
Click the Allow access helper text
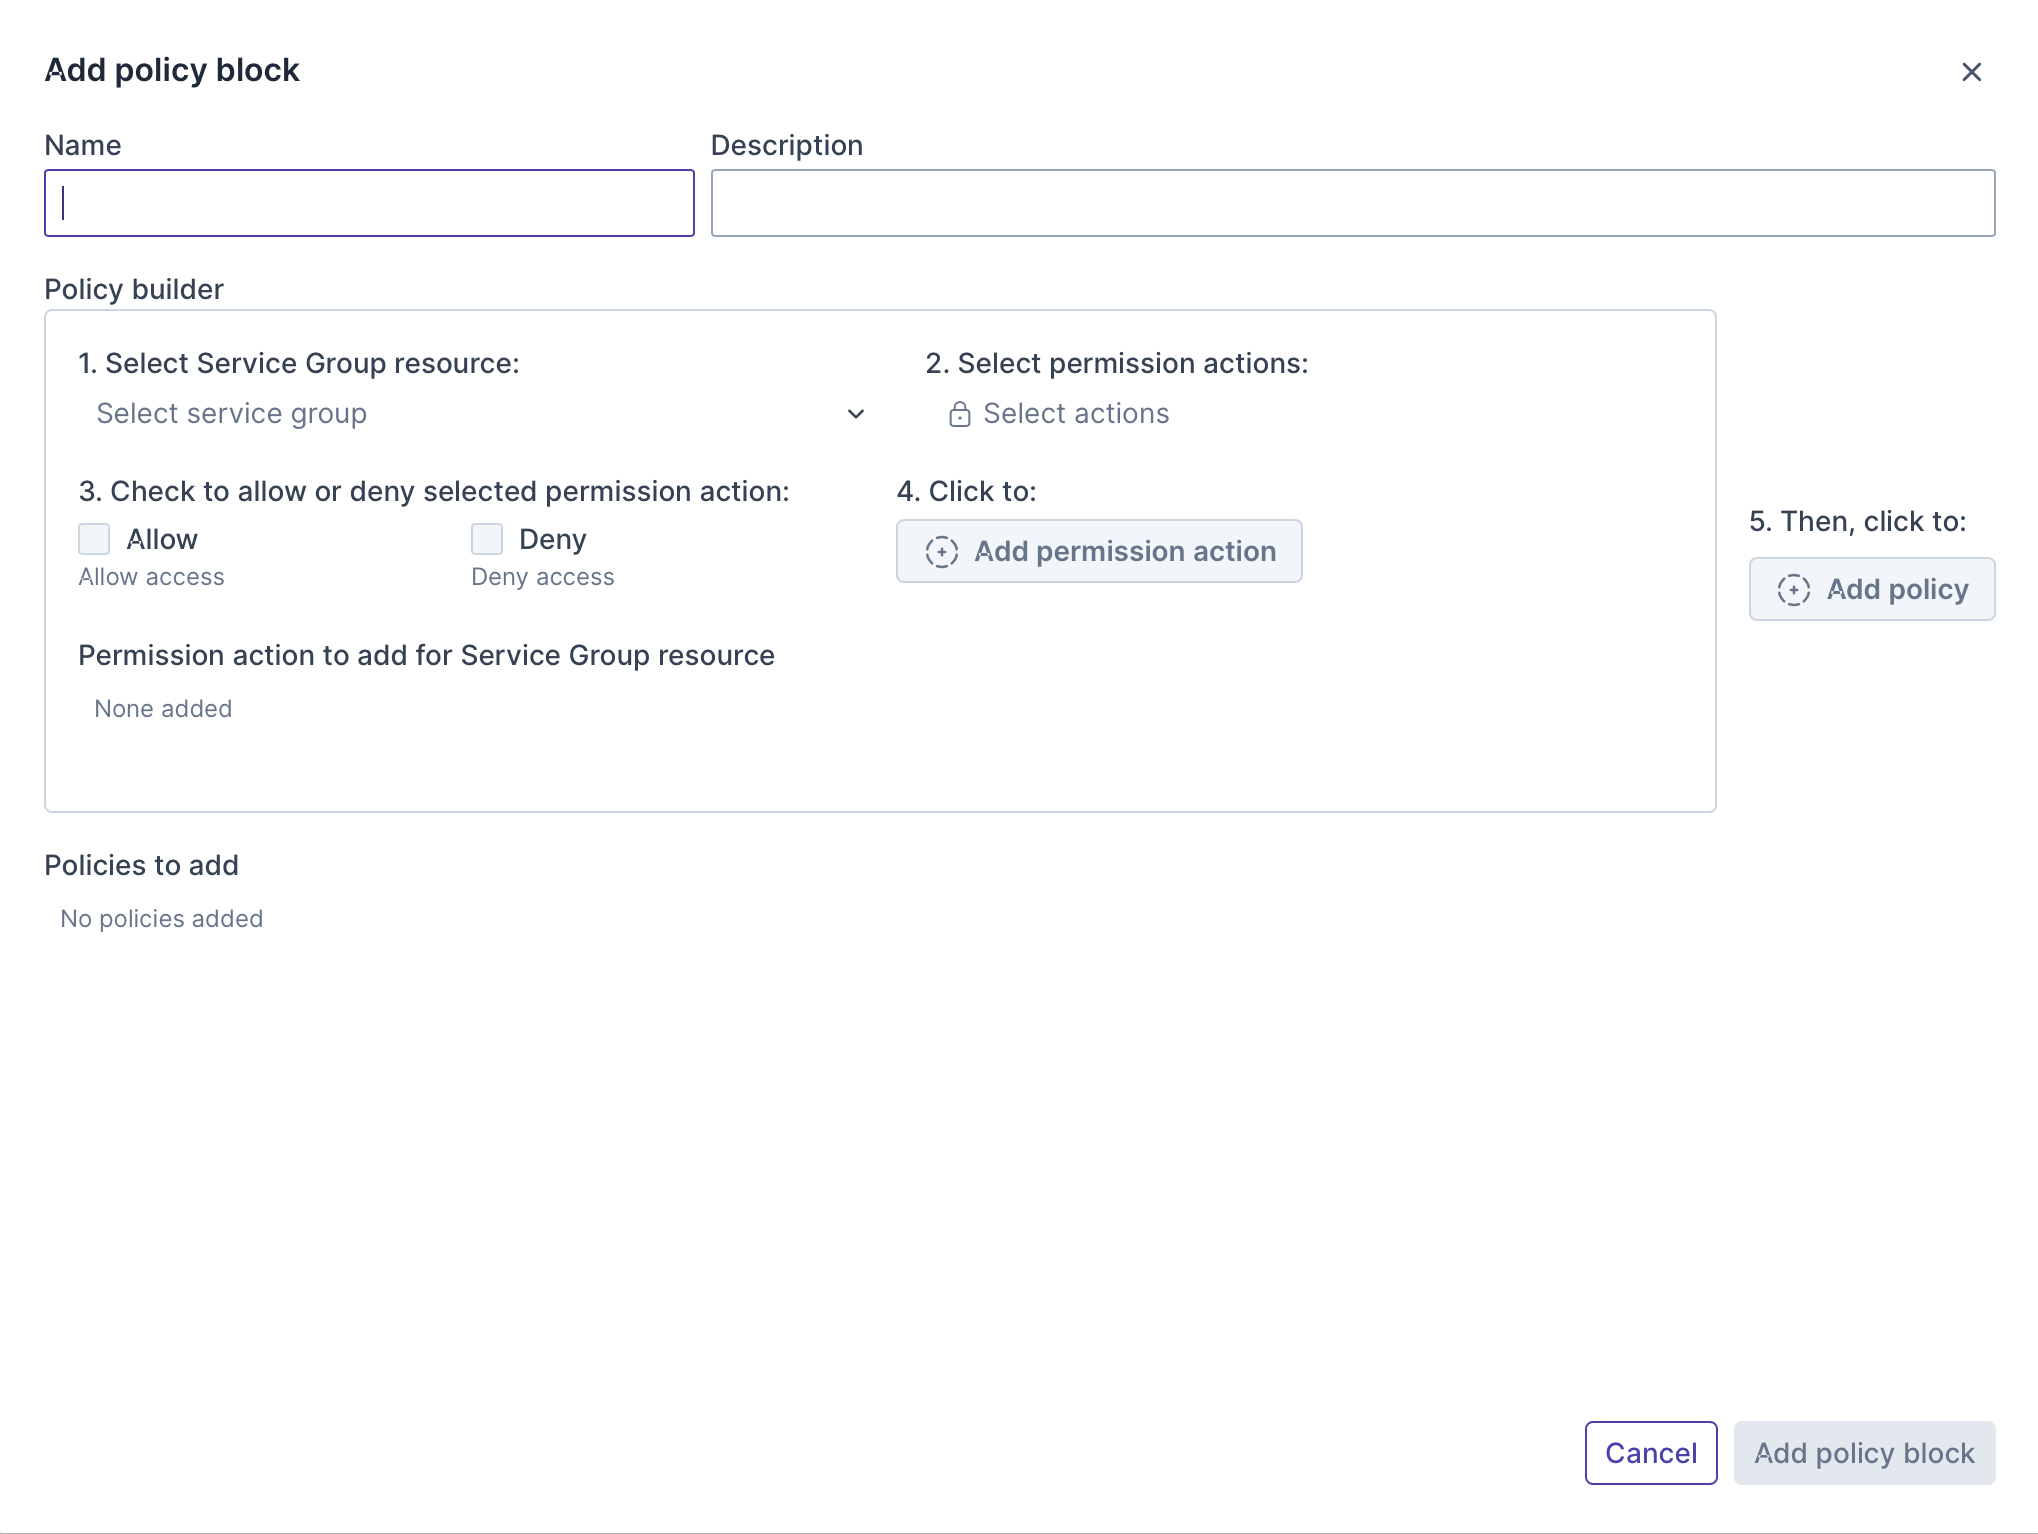152,577
